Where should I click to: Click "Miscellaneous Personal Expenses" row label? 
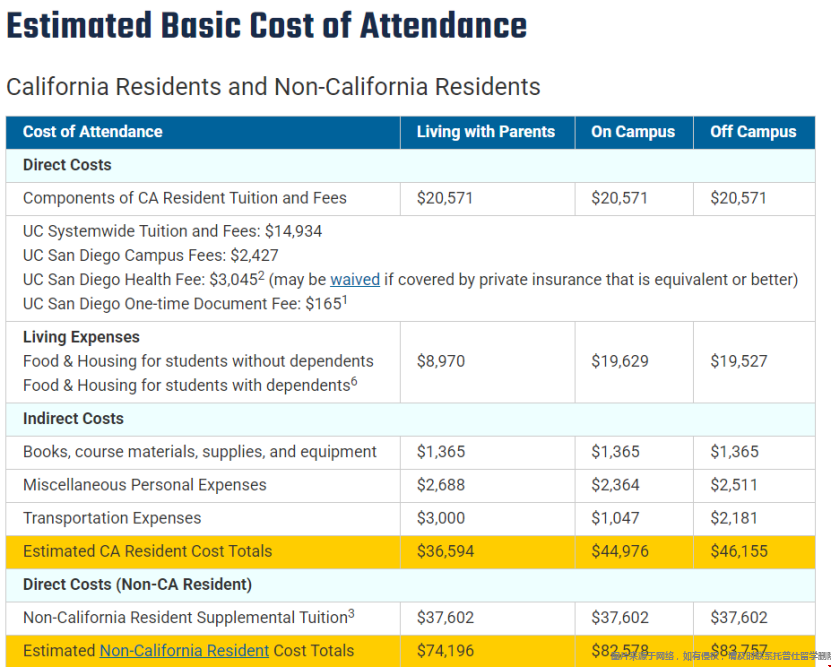(x=145, y=485)
